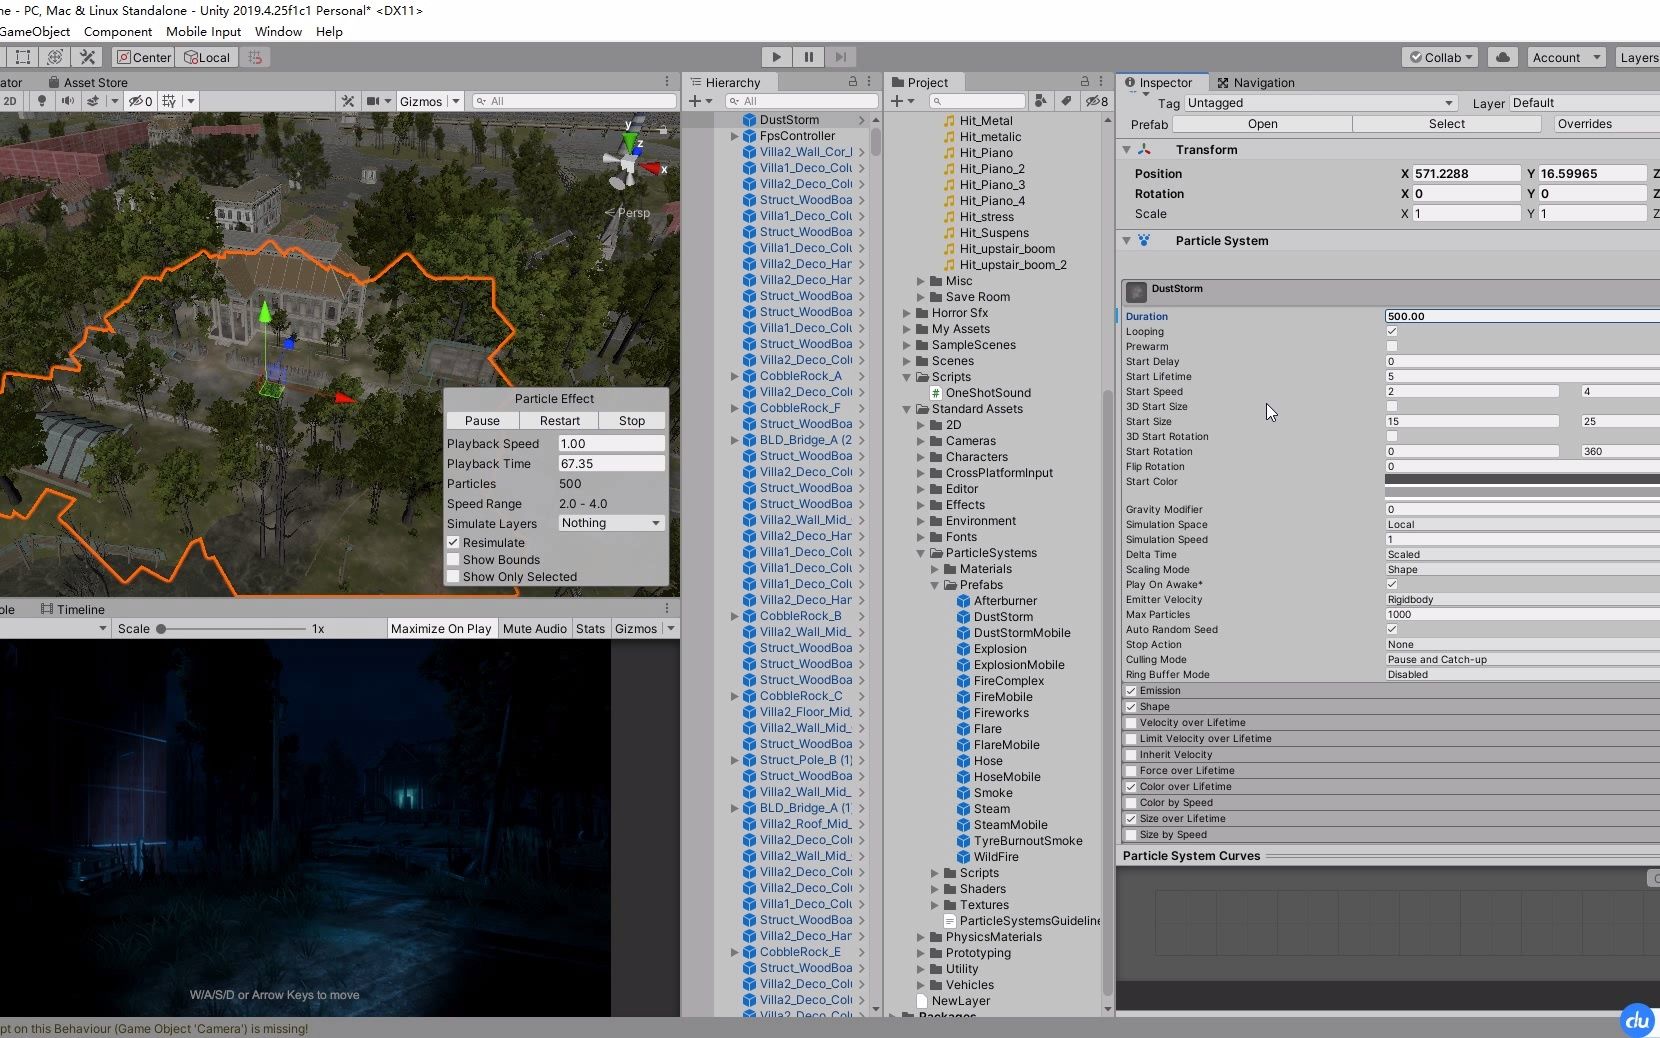Screen dimensions: 1660x1038
Task: Click the cloud services icon beside Collab
Action: pyautogui.click(x=1502, y=57)
